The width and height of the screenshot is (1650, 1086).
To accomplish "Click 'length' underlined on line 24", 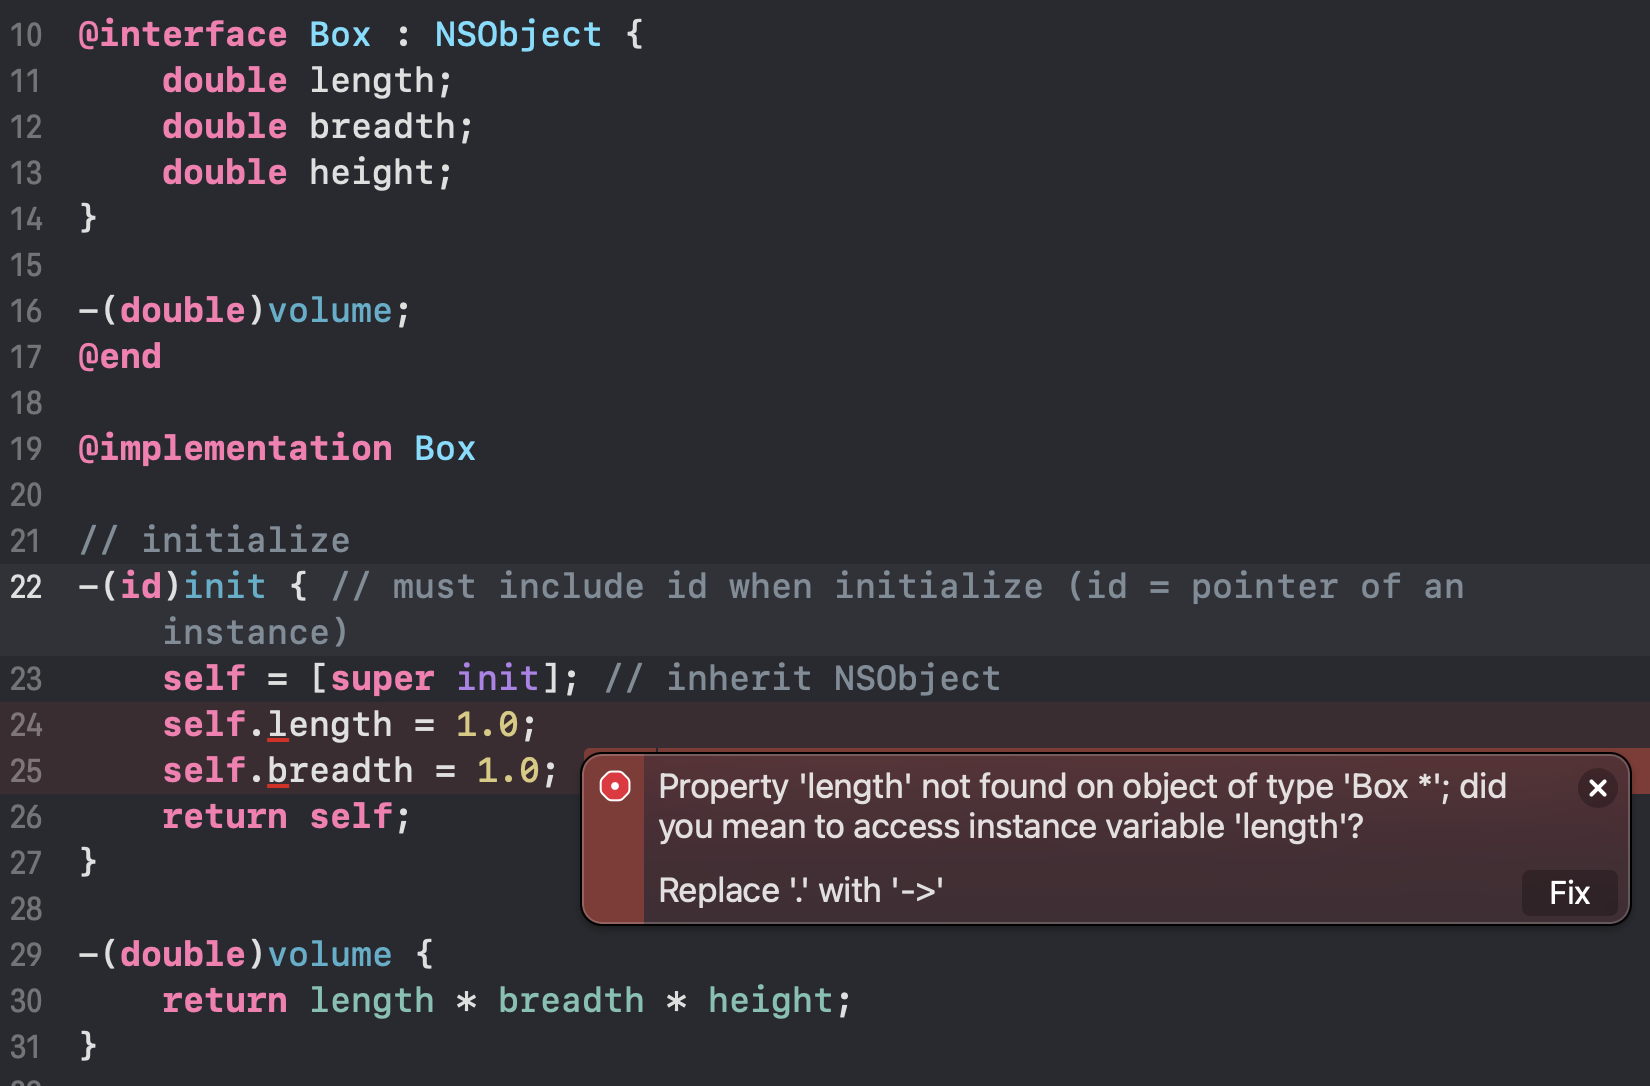I will pyautogui.click(x=330, y=725).
